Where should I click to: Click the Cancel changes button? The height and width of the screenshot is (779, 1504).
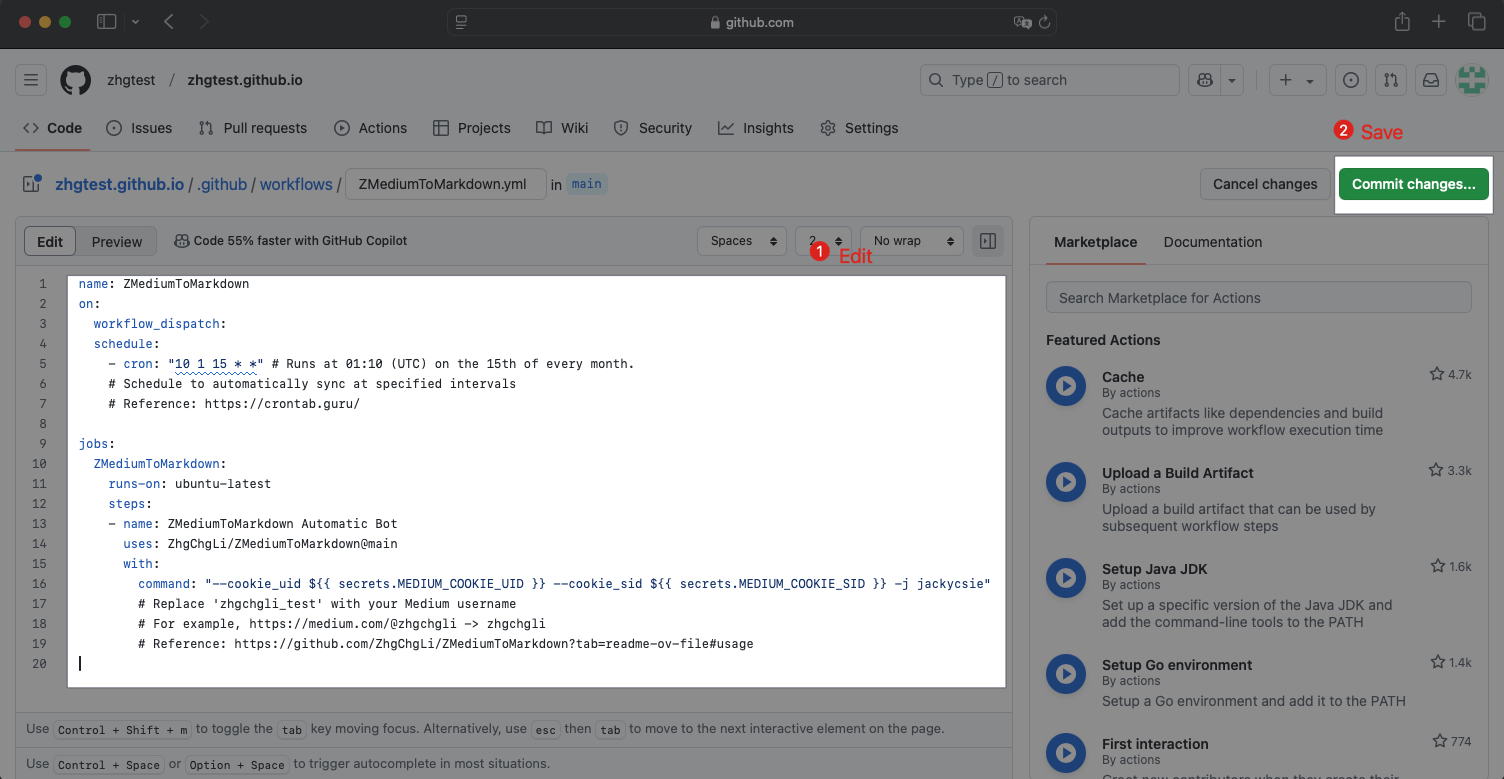(x=1265, y=184)
